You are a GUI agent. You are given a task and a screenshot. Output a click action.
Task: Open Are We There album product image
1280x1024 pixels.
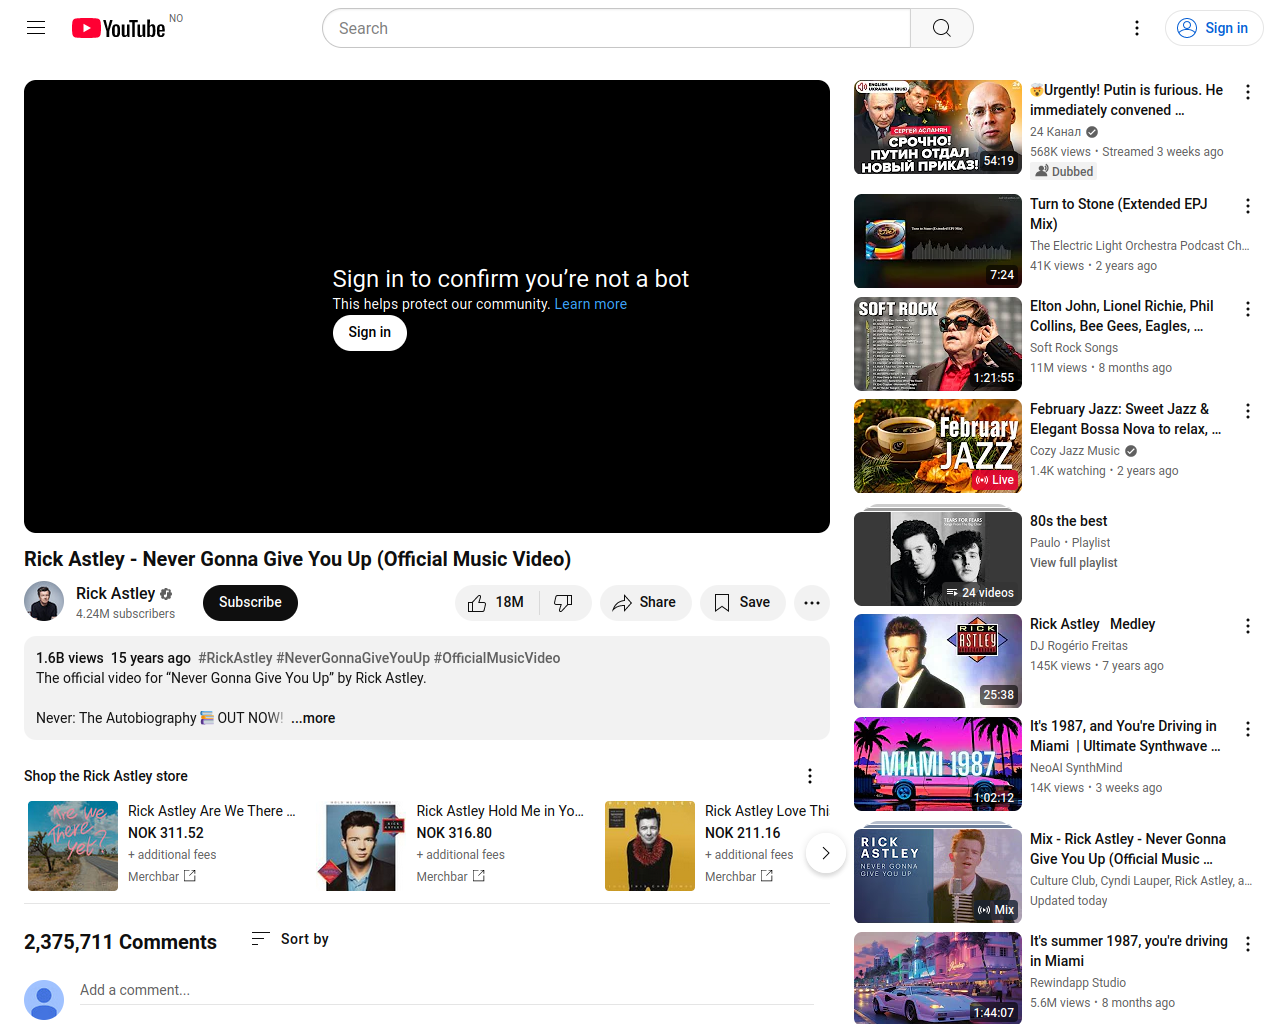point(73,846)
